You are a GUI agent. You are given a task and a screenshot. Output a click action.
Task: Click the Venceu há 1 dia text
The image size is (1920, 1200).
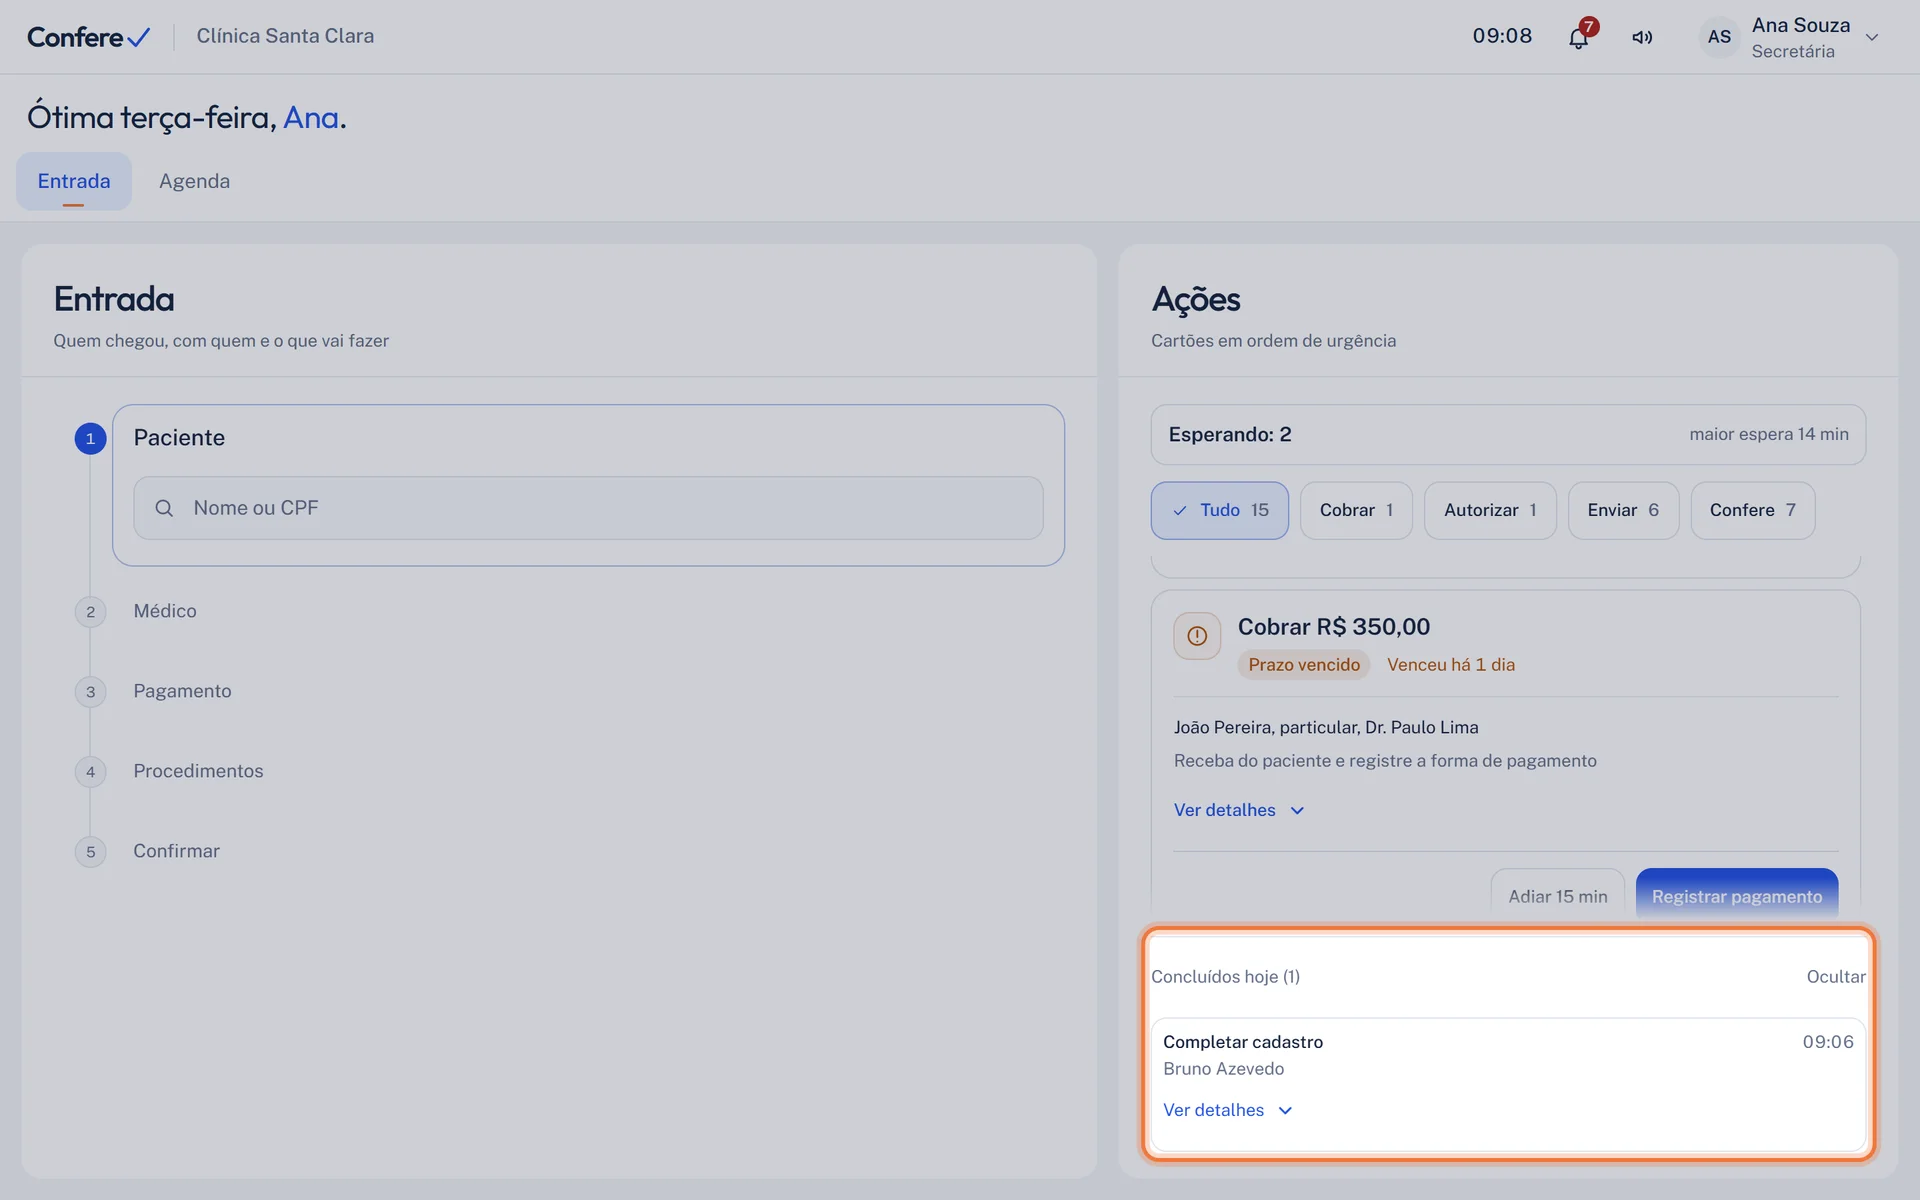tap(1450, 665)
